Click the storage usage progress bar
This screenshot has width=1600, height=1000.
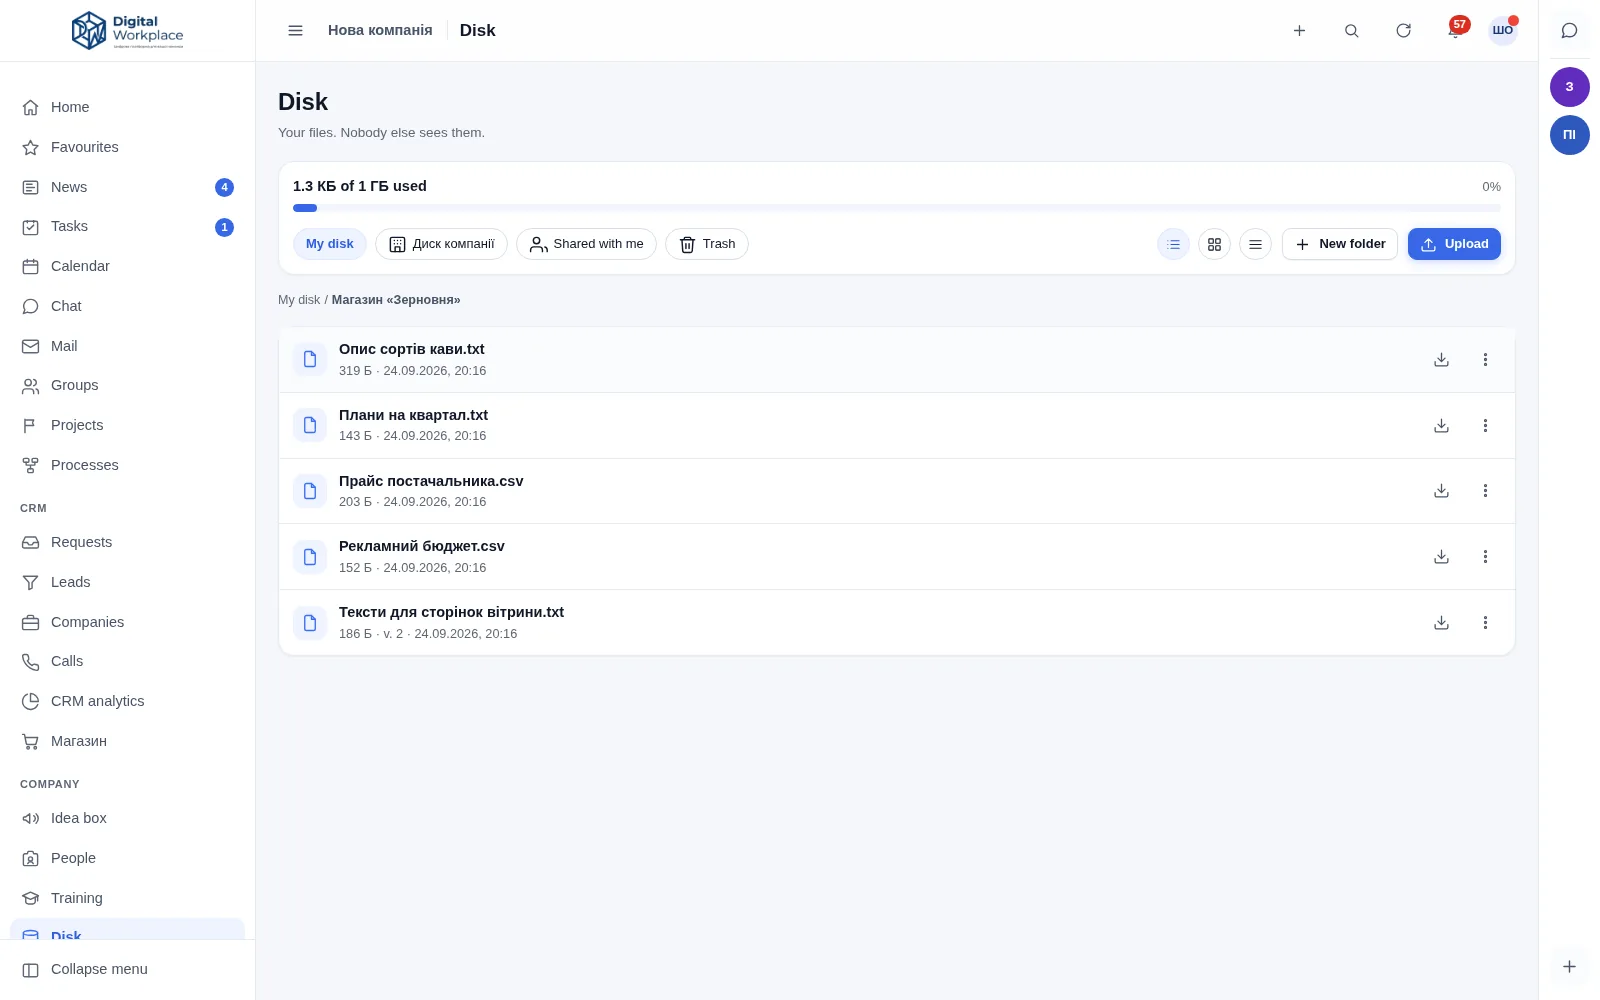(x=896, y=208)
